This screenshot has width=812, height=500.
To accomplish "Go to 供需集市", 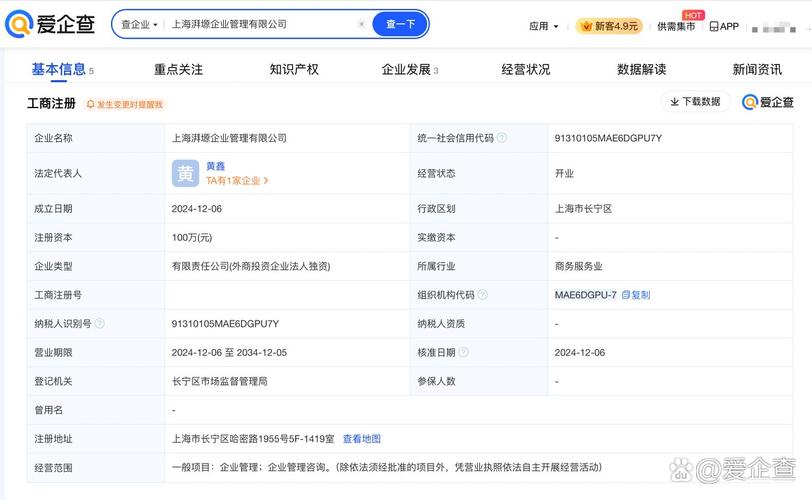I will click(676, 26).
